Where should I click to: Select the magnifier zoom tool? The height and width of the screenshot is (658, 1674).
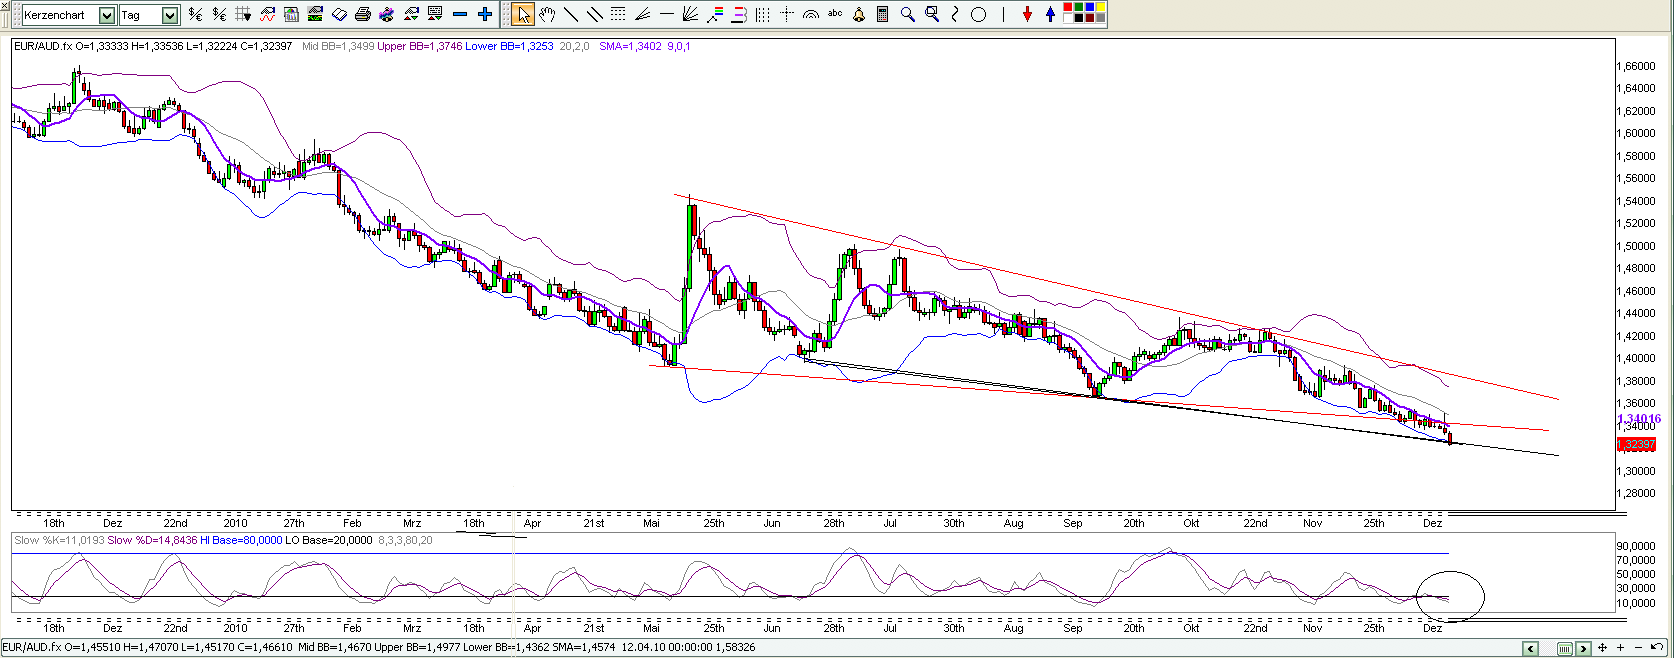click(x=907, y=14)
